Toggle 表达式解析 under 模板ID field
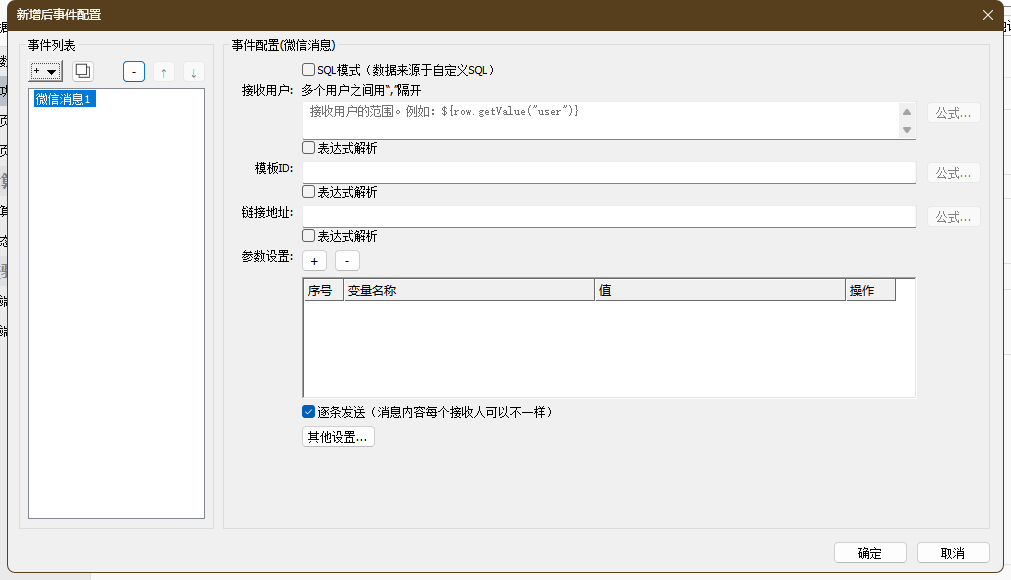 pyautogui.click(x=309, y=192)
